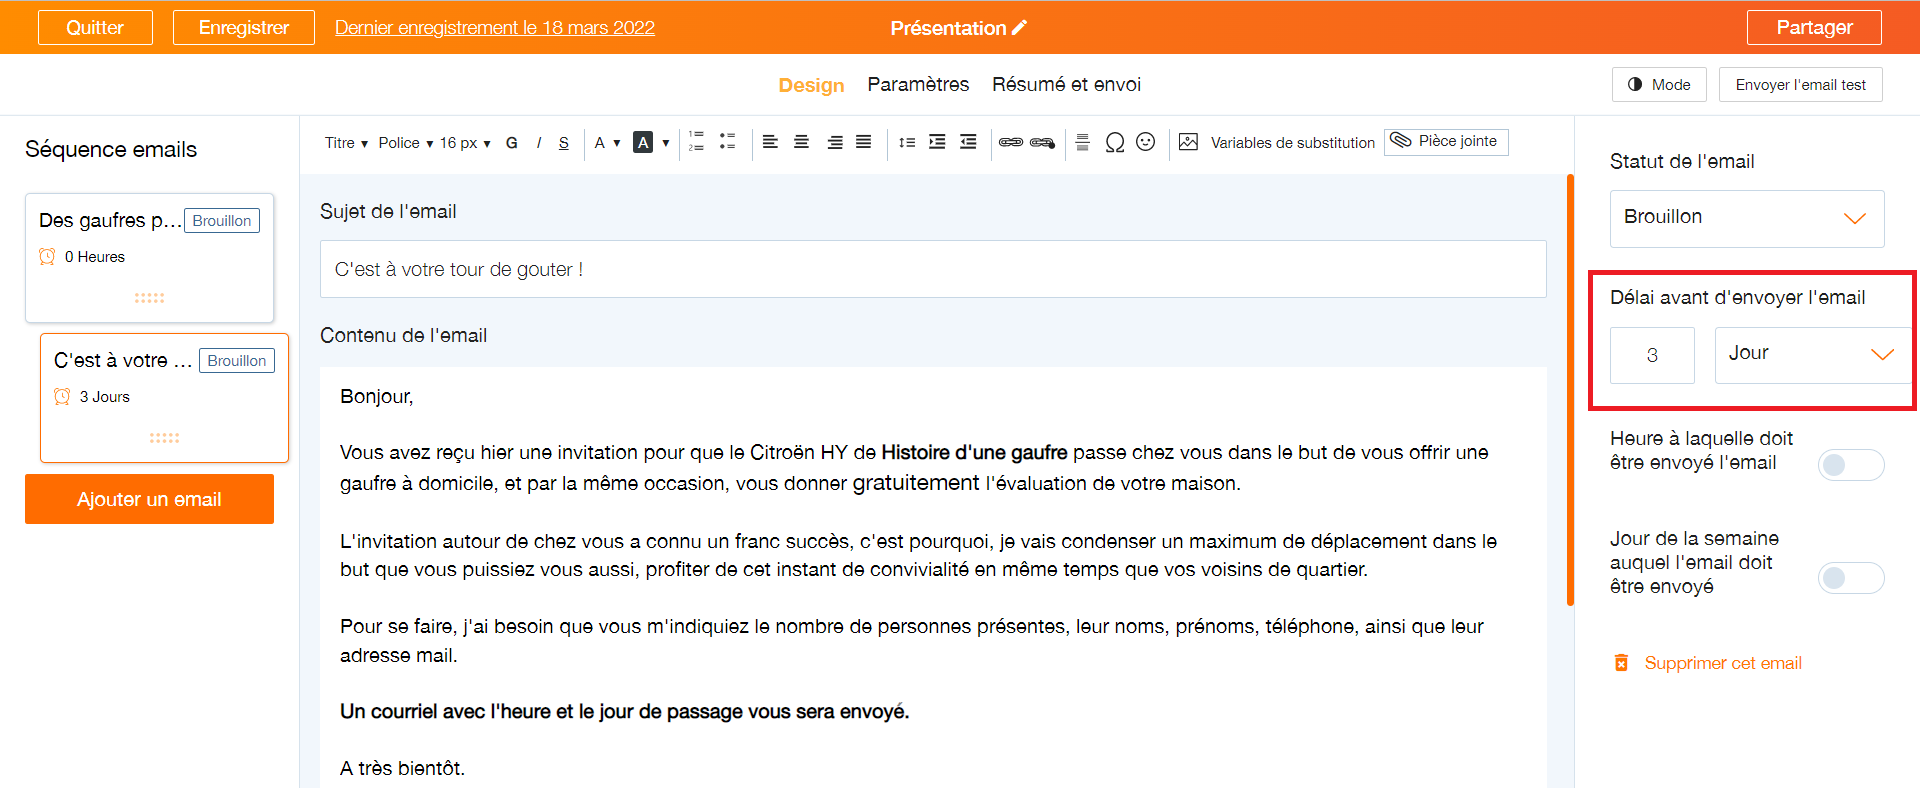This screenshot has width=1920, height=788.
Task: Align text to the left
Action: pos(770,142)
